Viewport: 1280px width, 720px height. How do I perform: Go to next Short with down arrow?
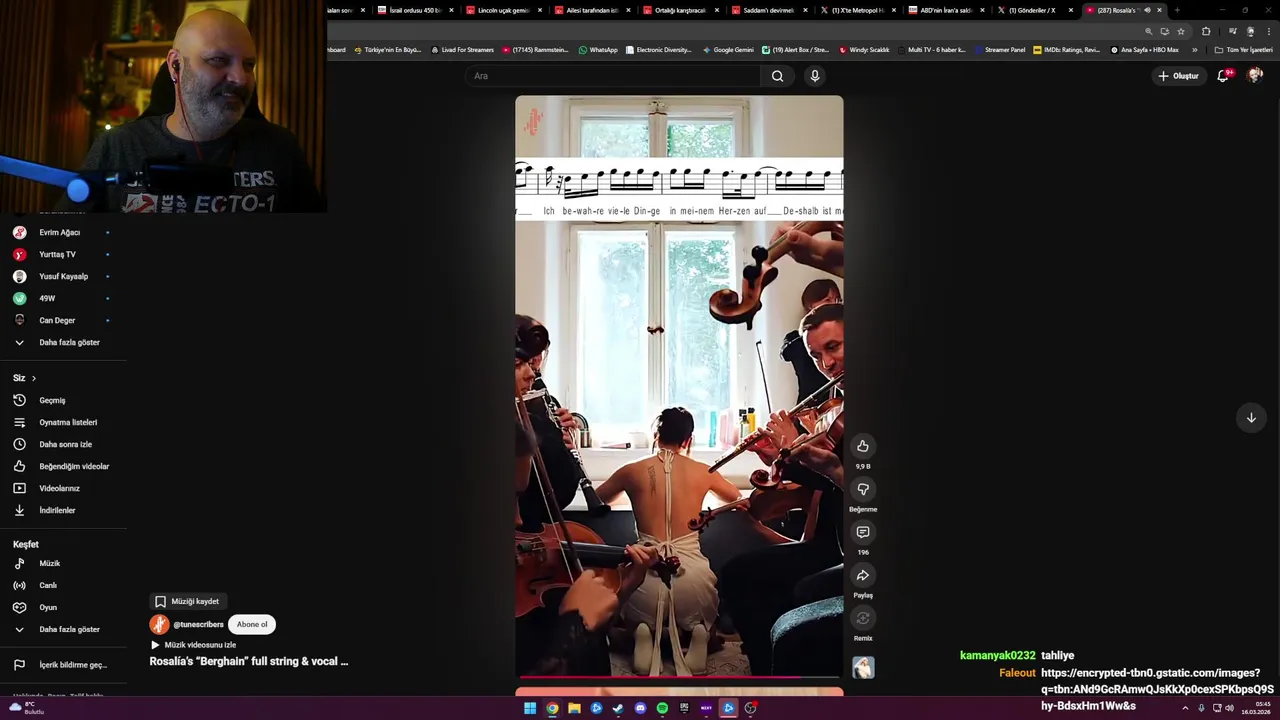(x=1251, y=418)
